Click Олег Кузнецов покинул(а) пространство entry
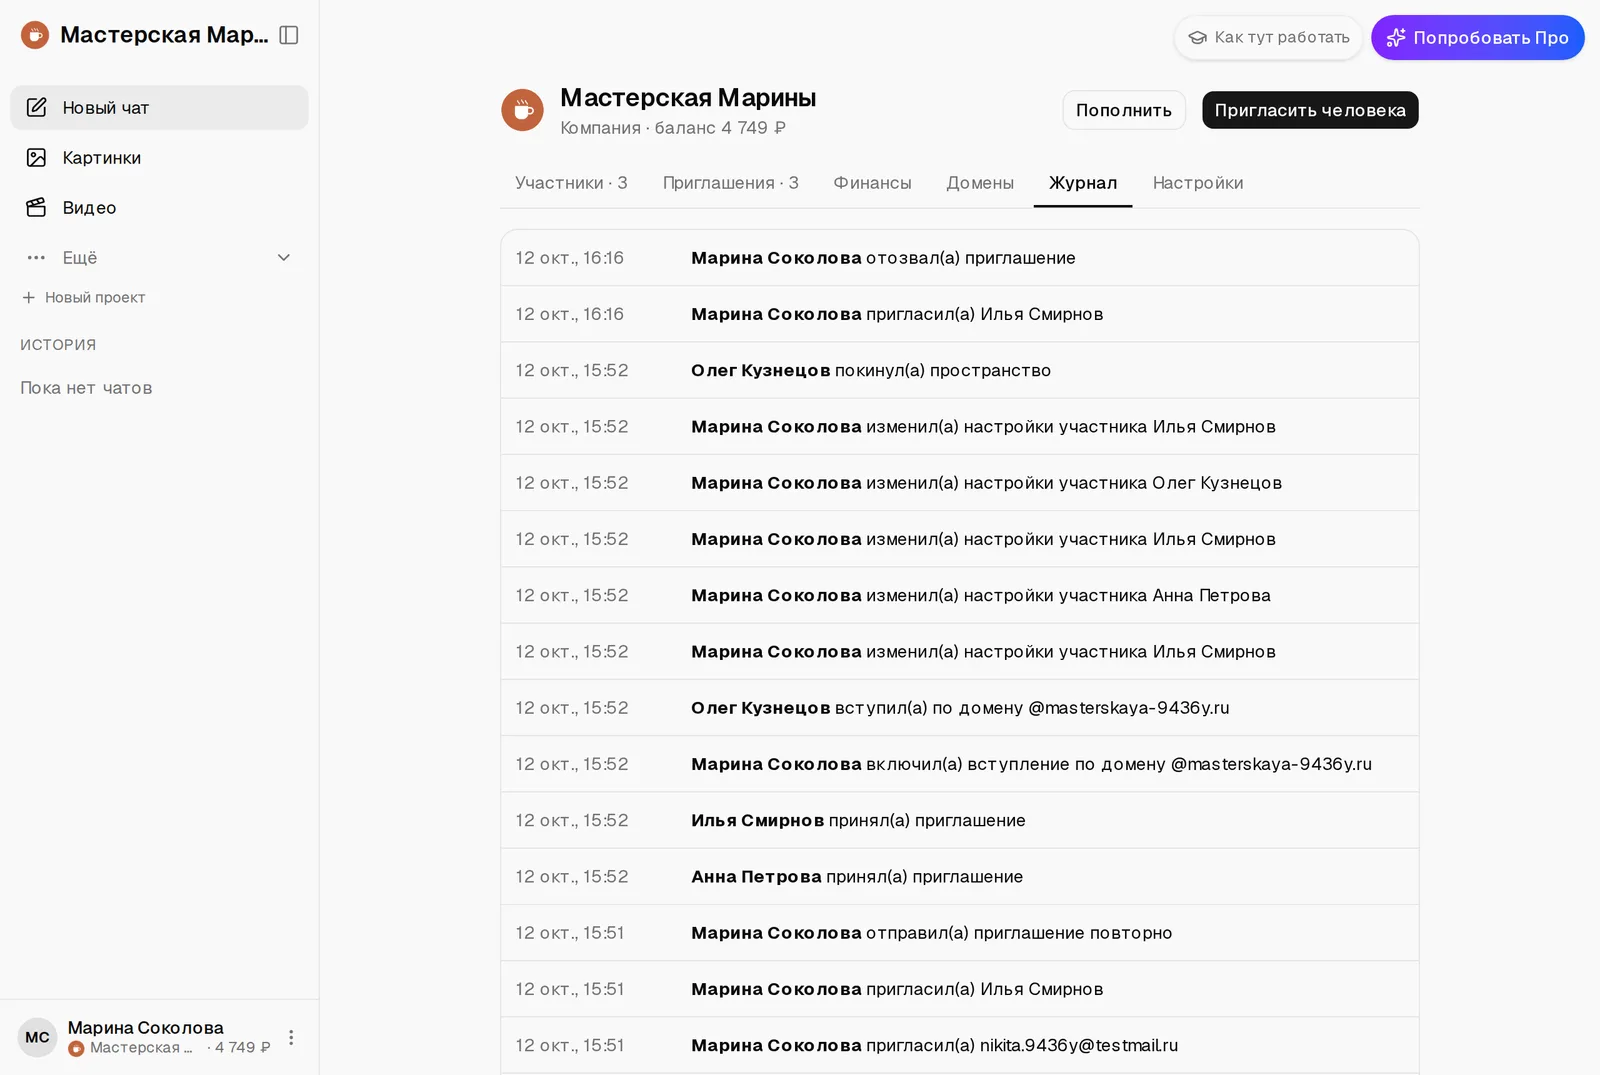The image size is (1600, 1075). pos(959,370)
